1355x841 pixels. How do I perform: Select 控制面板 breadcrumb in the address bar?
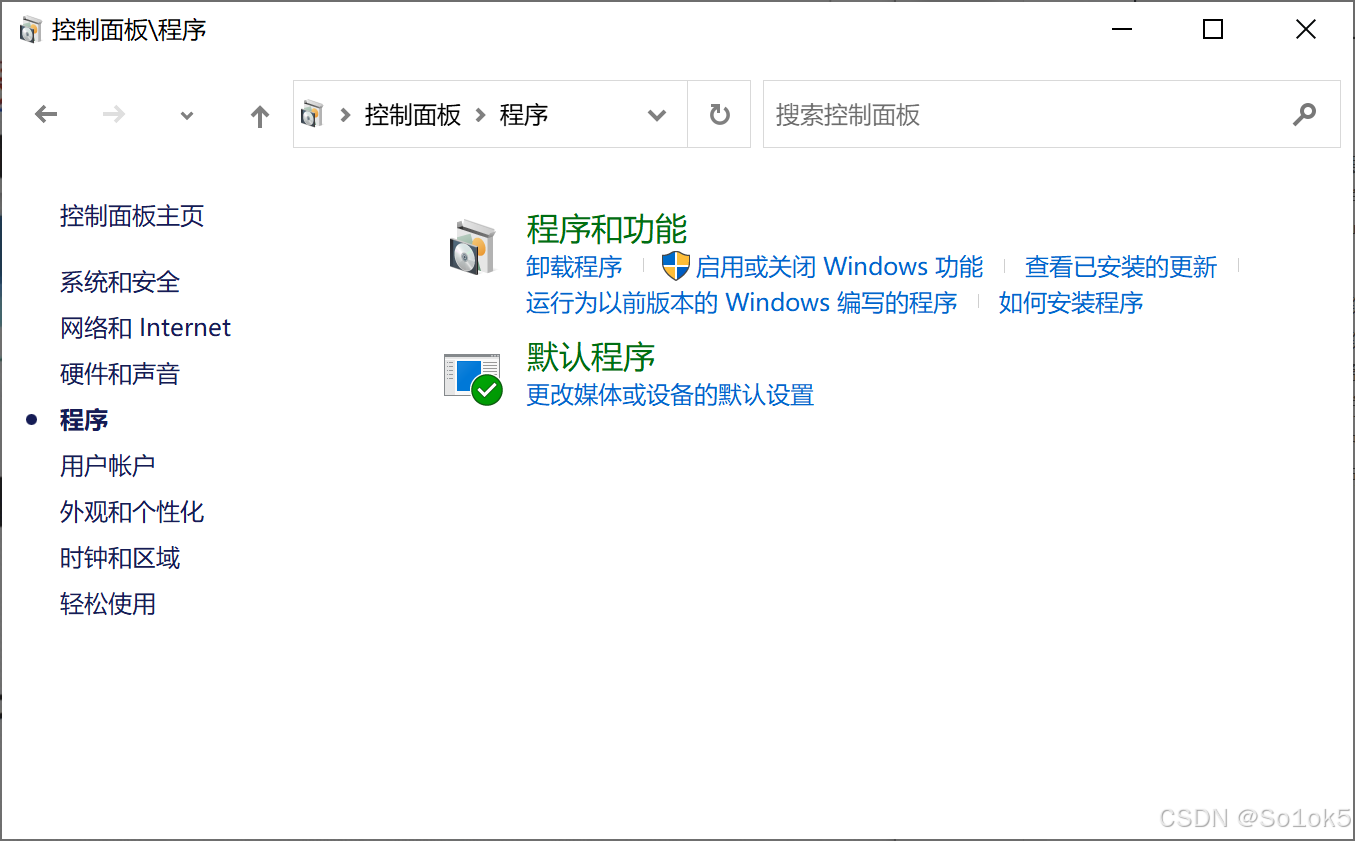413,115
